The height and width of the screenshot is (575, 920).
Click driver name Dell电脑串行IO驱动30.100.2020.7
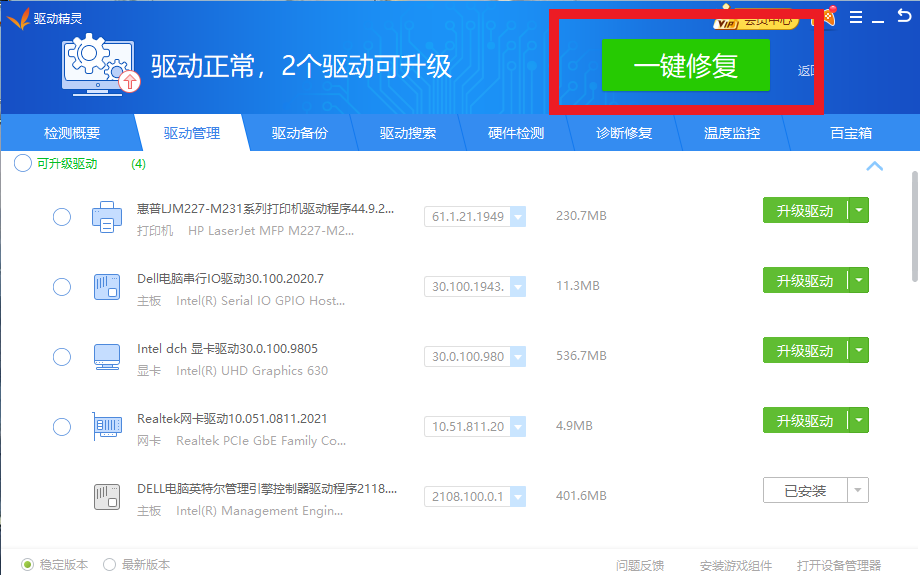[230, 278]
